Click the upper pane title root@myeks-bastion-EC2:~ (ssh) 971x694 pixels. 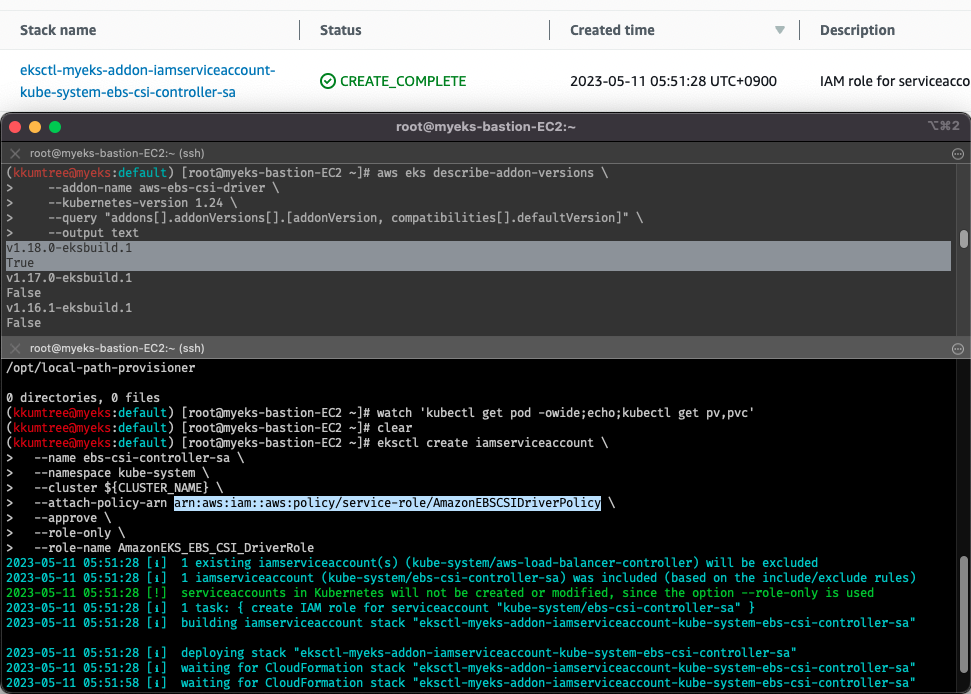point(117,154)
